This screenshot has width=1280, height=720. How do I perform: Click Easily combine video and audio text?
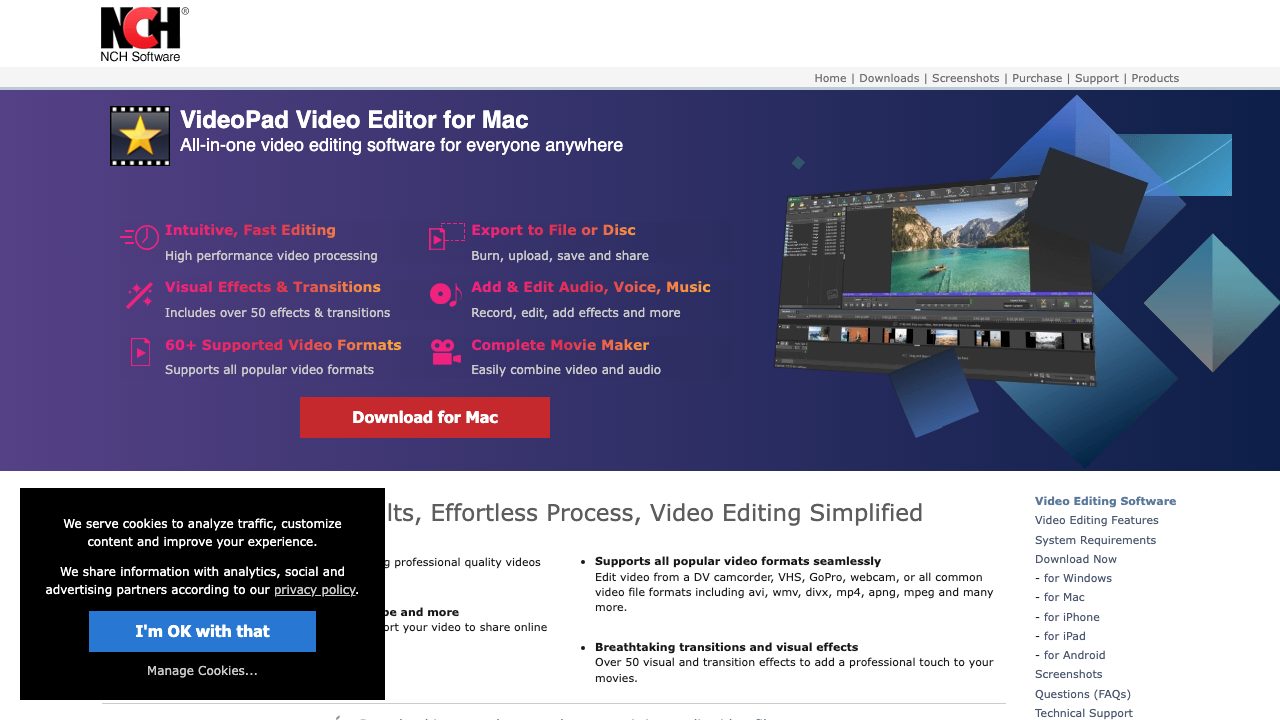coord(566,370)
